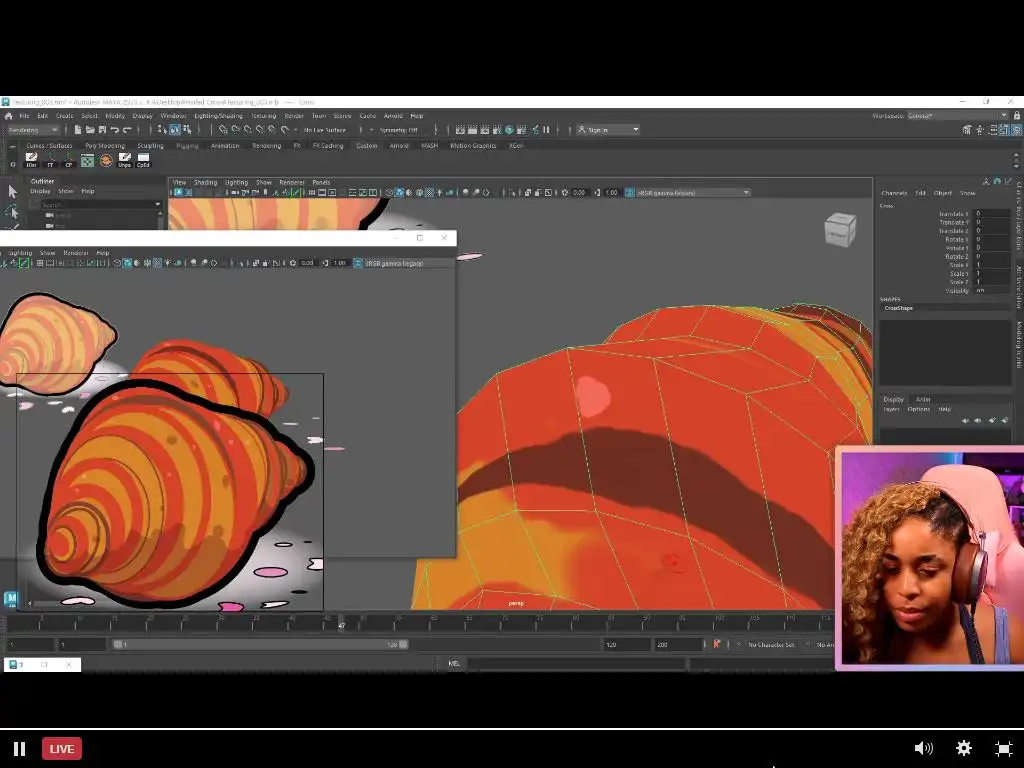Toggle select by hierarchy mode icon
This screenshot has height=768, width=1024.
[163, 130]
